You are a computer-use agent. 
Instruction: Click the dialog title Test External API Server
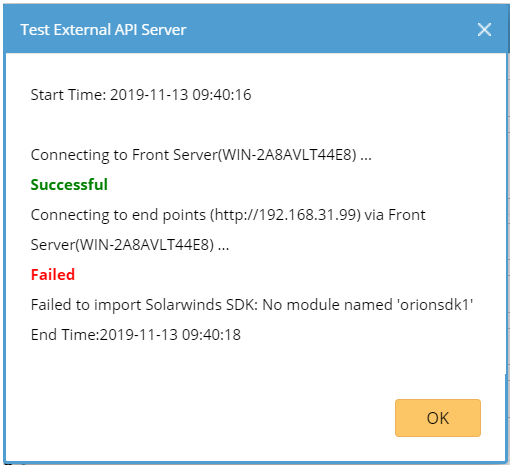[x=103, y=30]
